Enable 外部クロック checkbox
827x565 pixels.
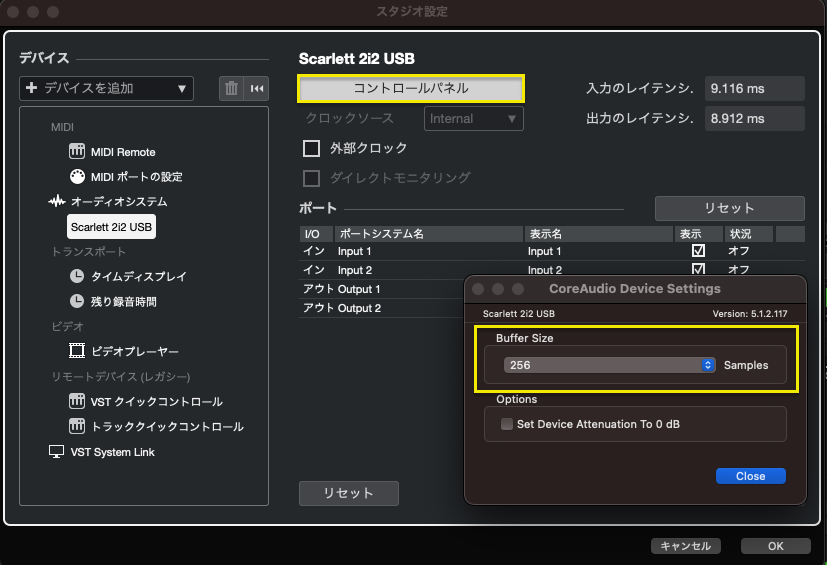click(311, 148)
